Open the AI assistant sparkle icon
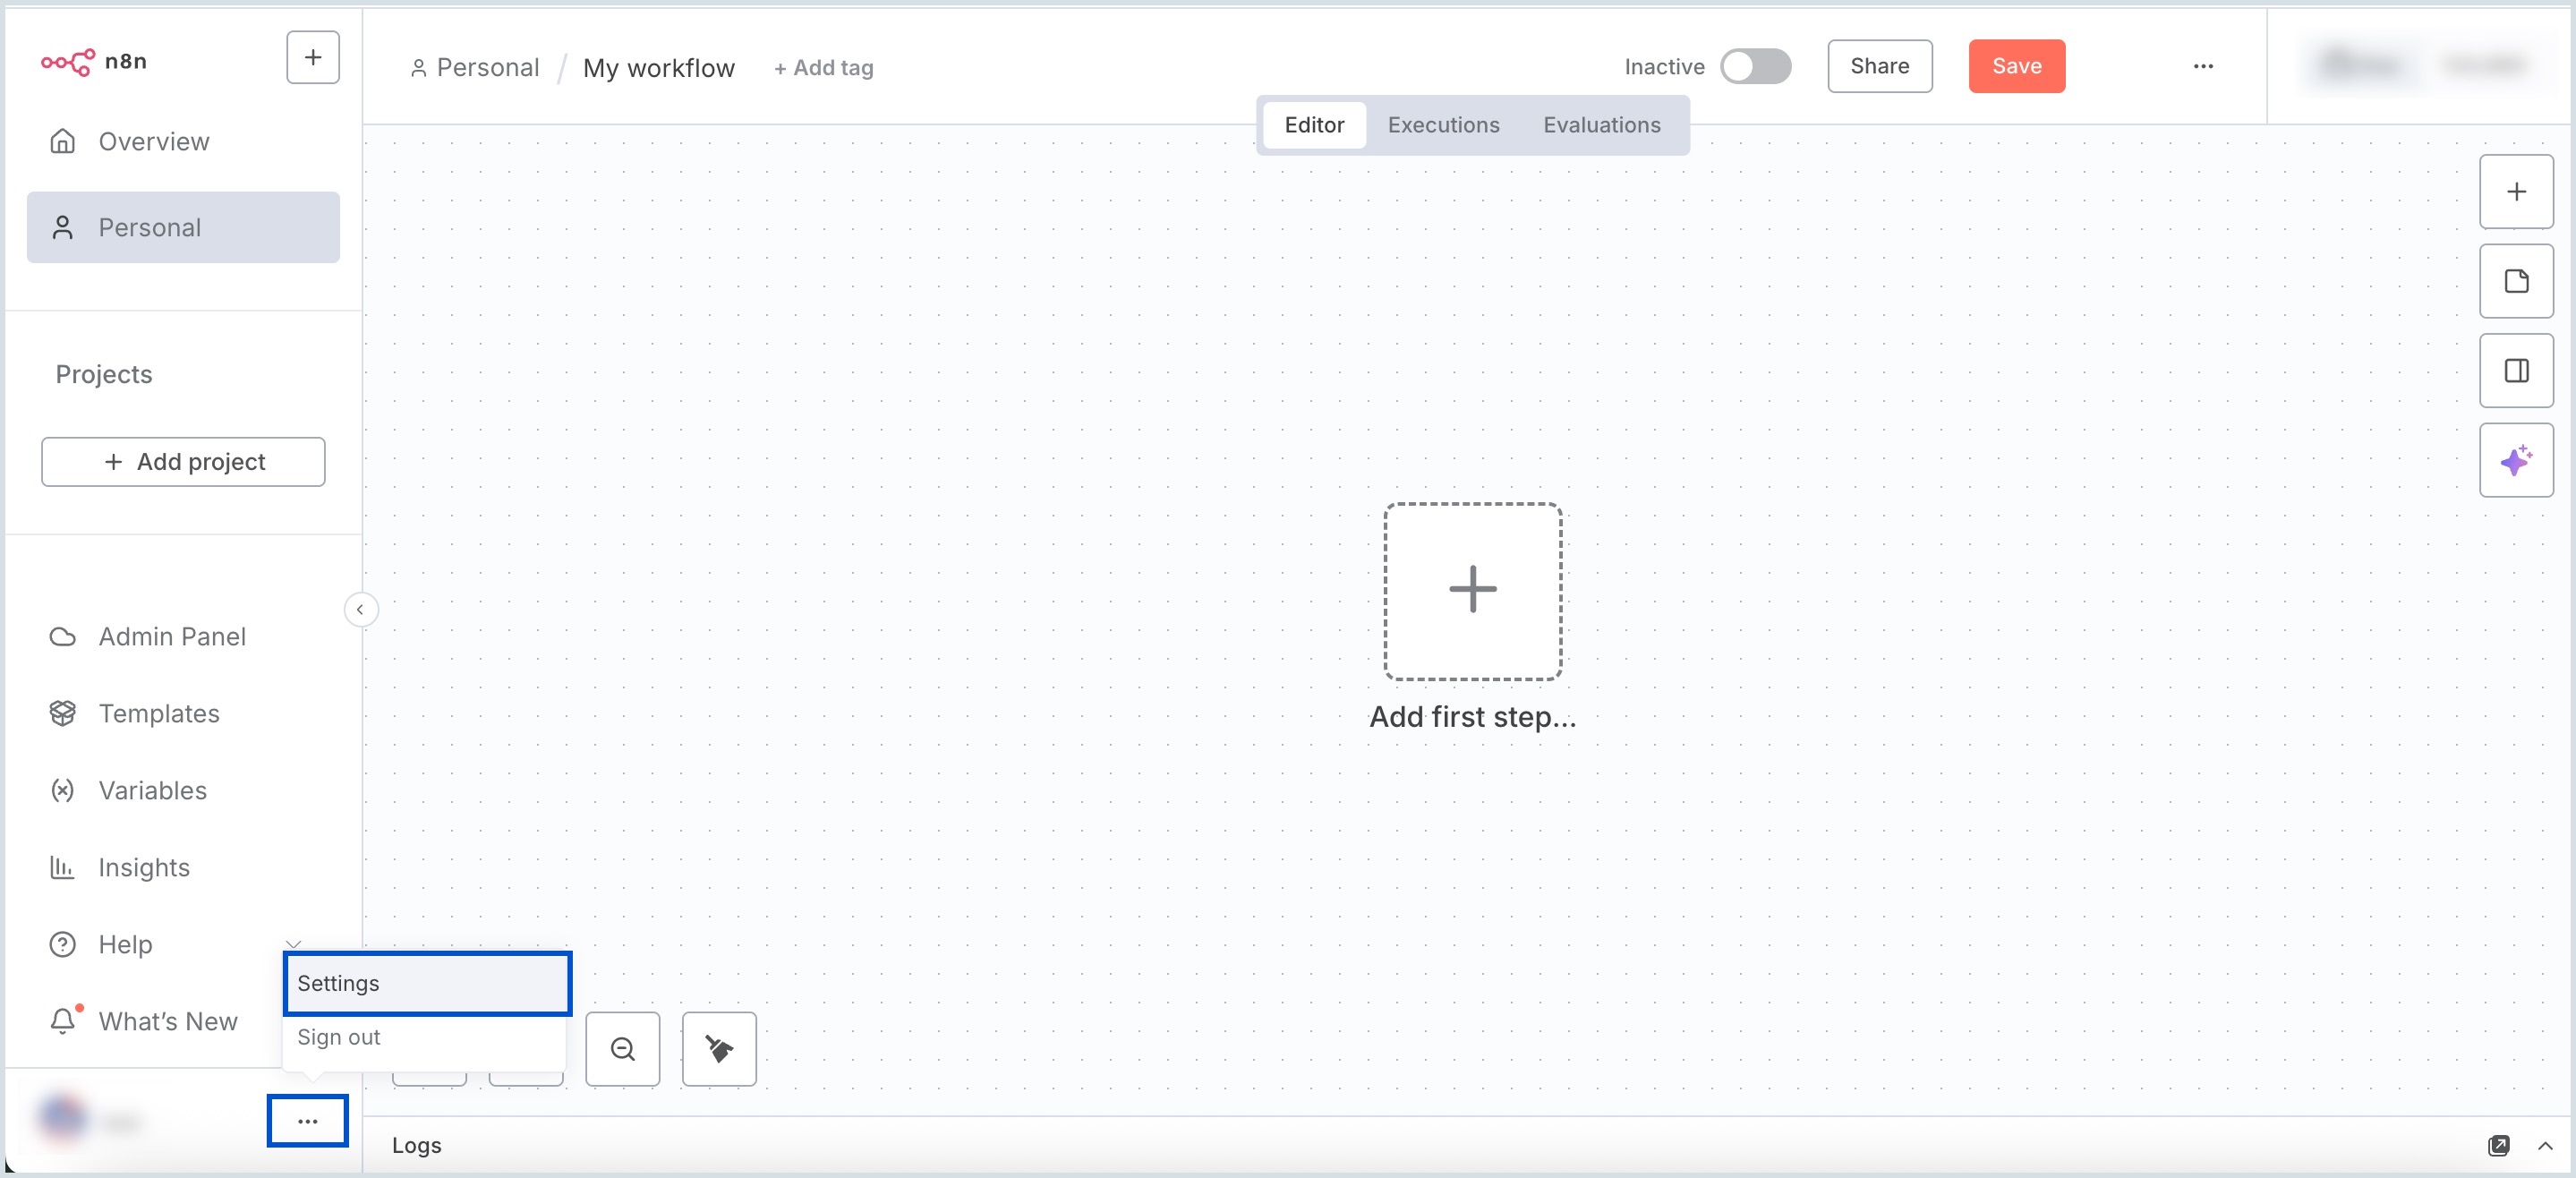Screen dimensions: 2576x1178 tap(2516, 461)
